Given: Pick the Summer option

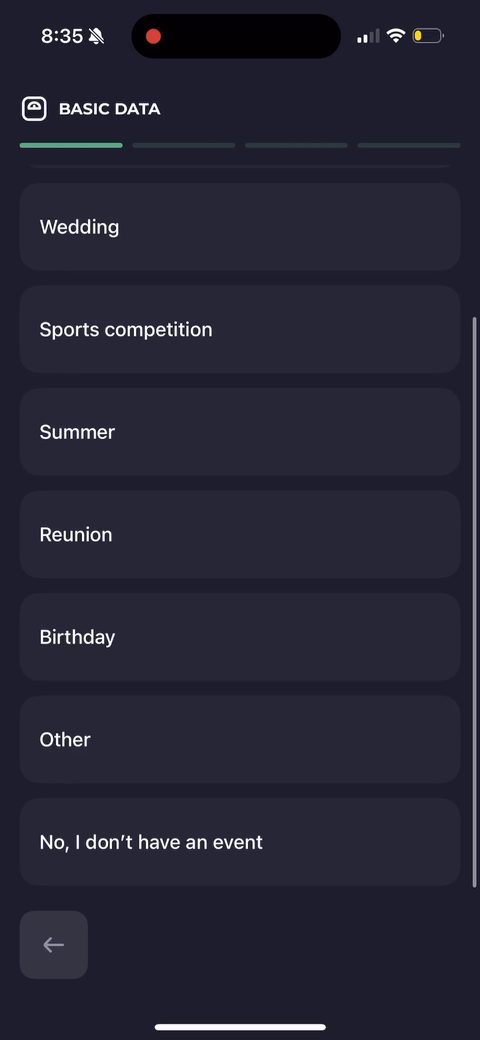Looking at the screenshot, I should click(x=240, y=432).
